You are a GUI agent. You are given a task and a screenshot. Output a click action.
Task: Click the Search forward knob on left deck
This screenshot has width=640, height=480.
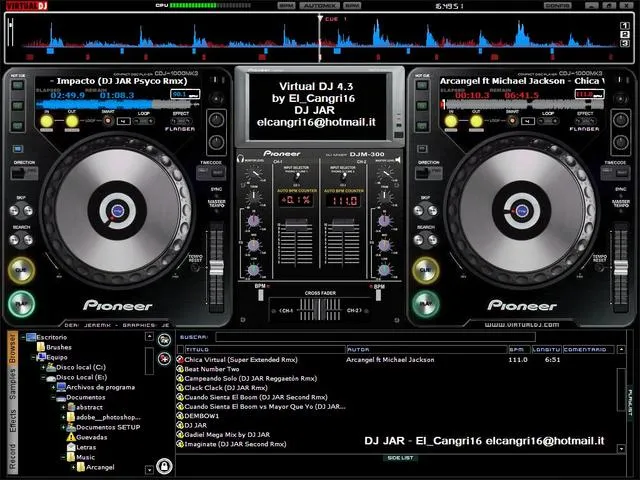tap(28, 240)
